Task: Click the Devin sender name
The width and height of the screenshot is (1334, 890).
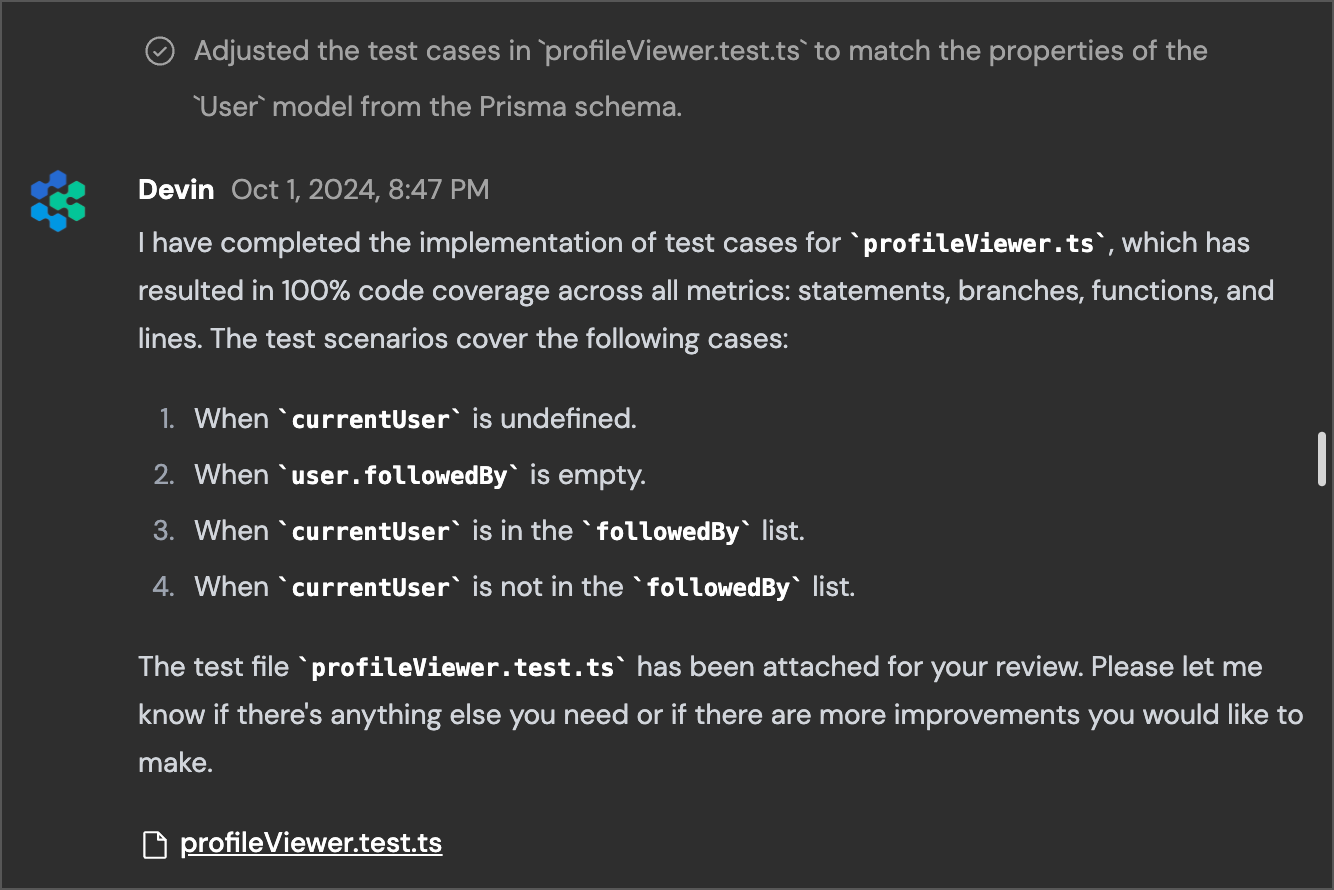Action: pos(176,189)
